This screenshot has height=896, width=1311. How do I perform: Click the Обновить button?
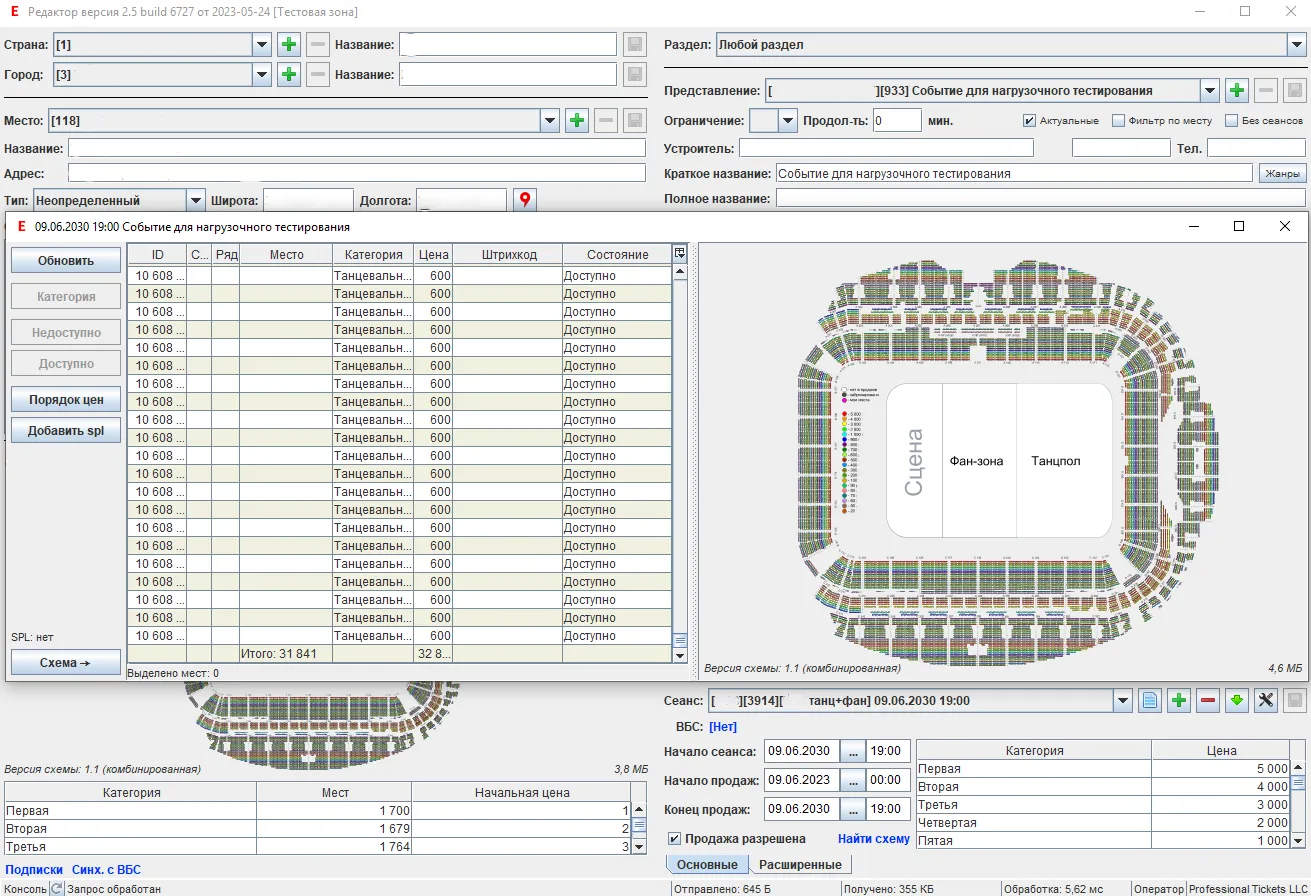tap(66, 260)
